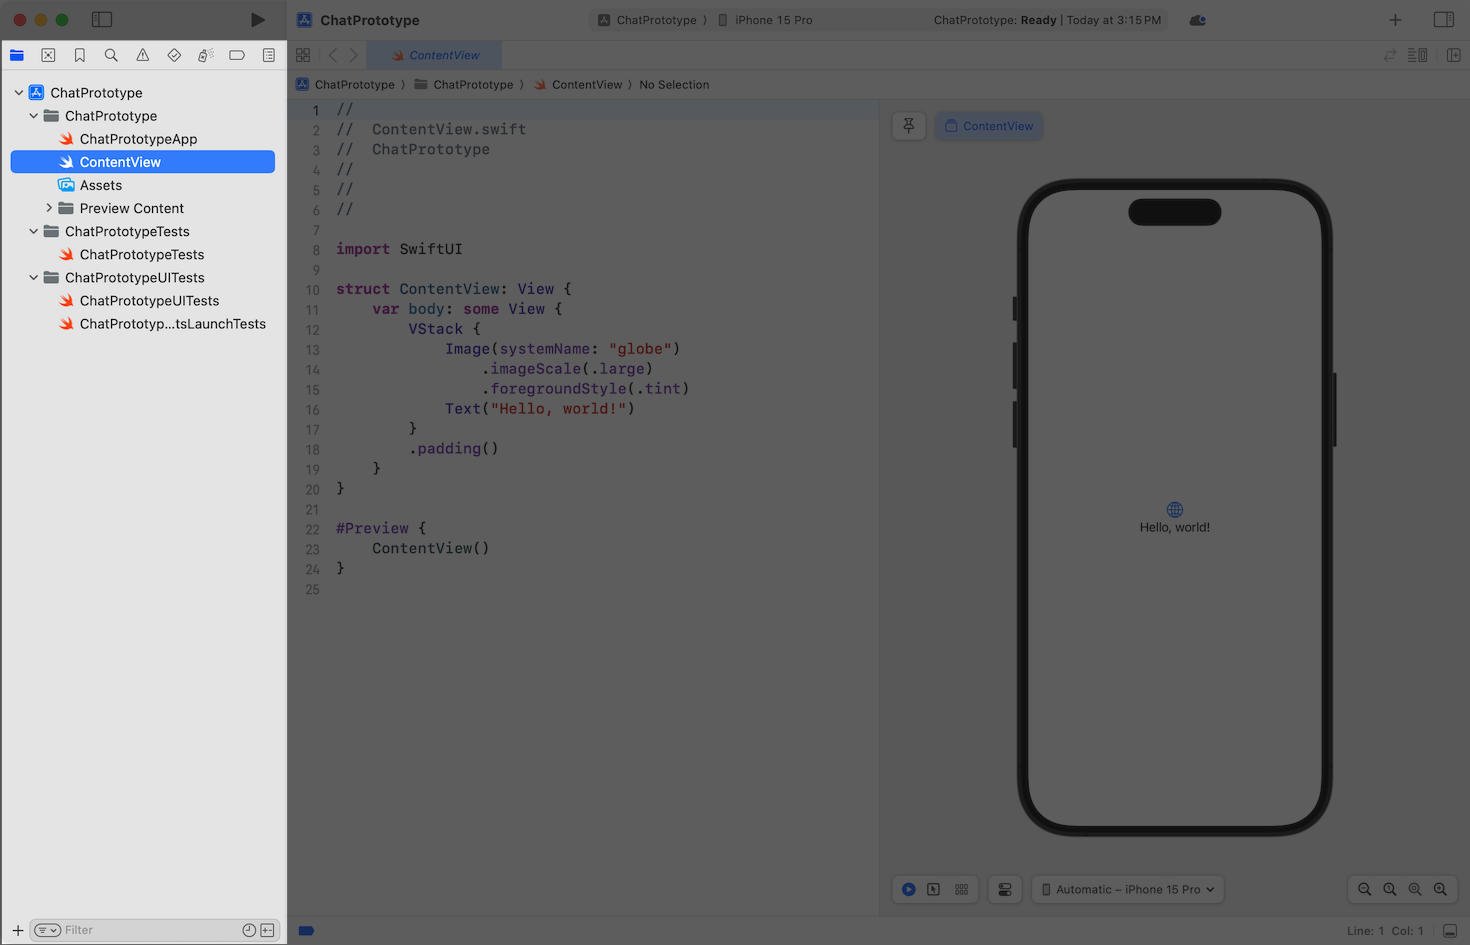Image resolution: width=1470 pixels, height=945 pixels.
Task: Toggle the bottom debug area
Action: pyautogui.click(x=1450, y=931)
